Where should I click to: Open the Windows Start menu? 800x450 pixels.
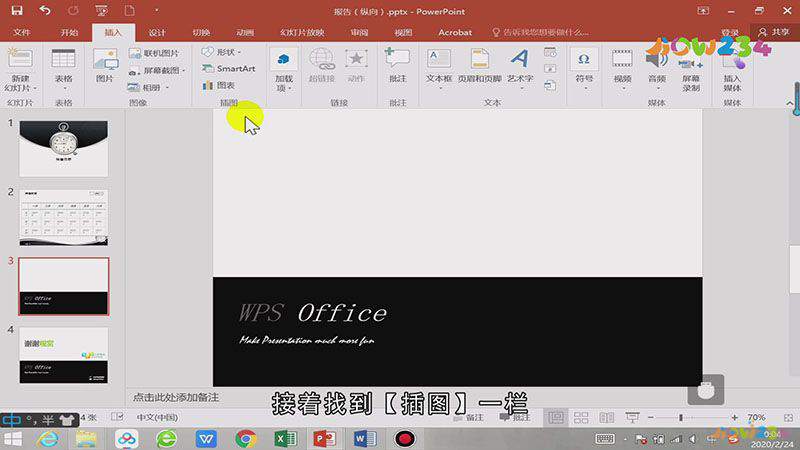tap(13, 439)
